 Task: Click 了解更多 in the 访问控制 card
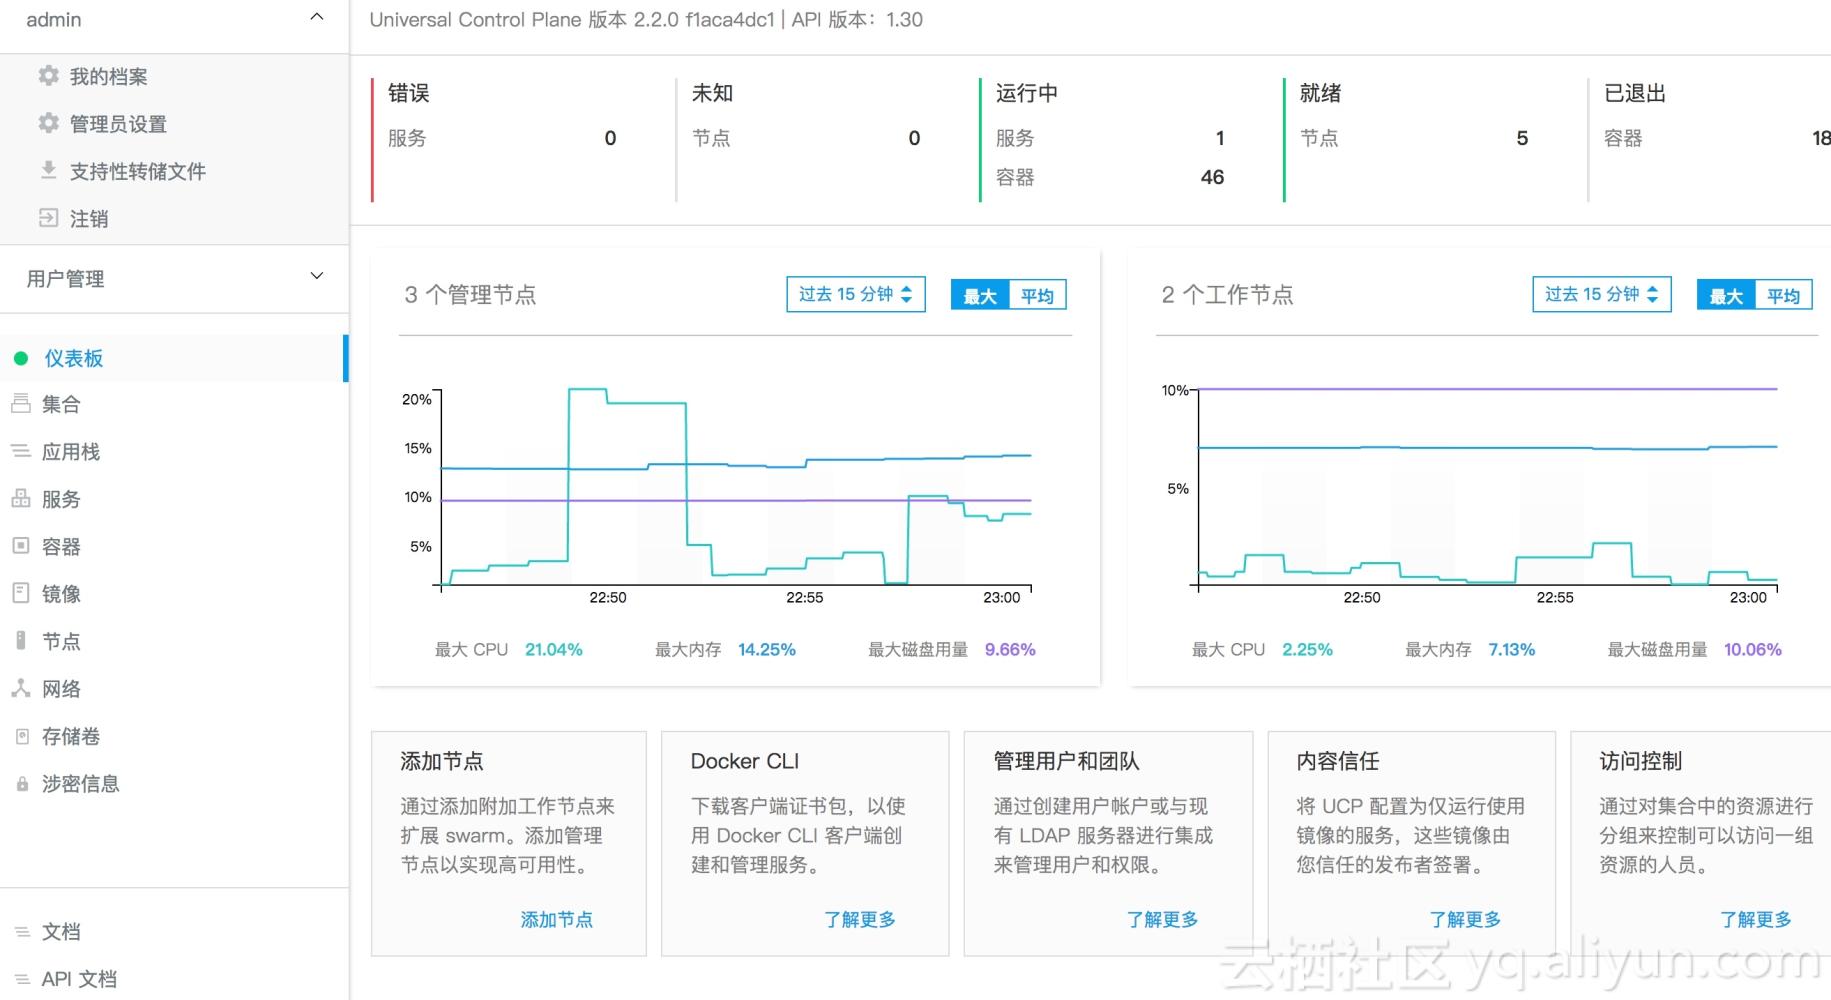click(1755, 919)
